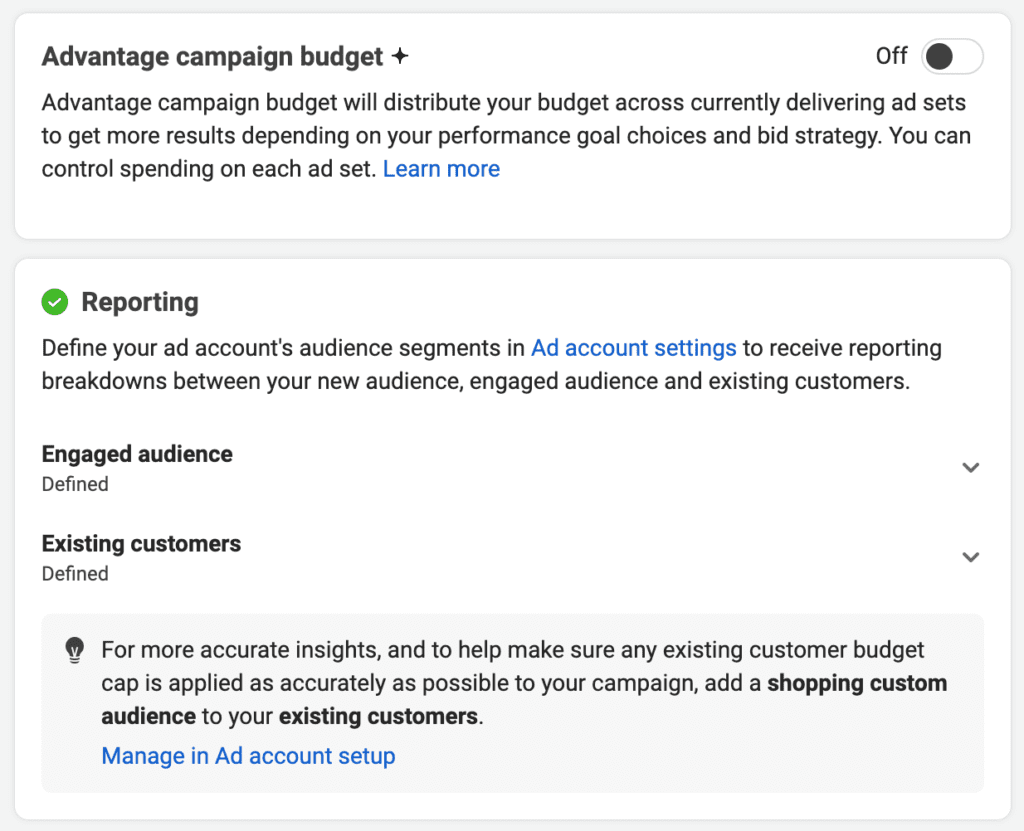Click the green checkmark icon next to Reporting

coord(55,302)
